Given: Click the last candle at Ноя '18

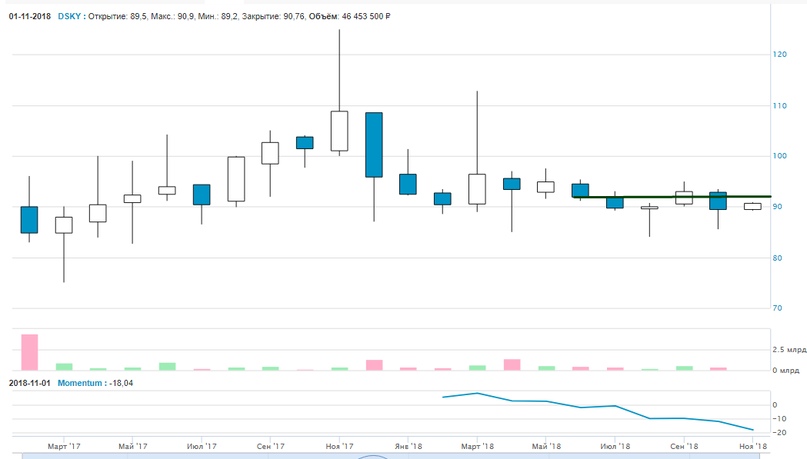Looking at the screenshot, I should coord(752,206).
